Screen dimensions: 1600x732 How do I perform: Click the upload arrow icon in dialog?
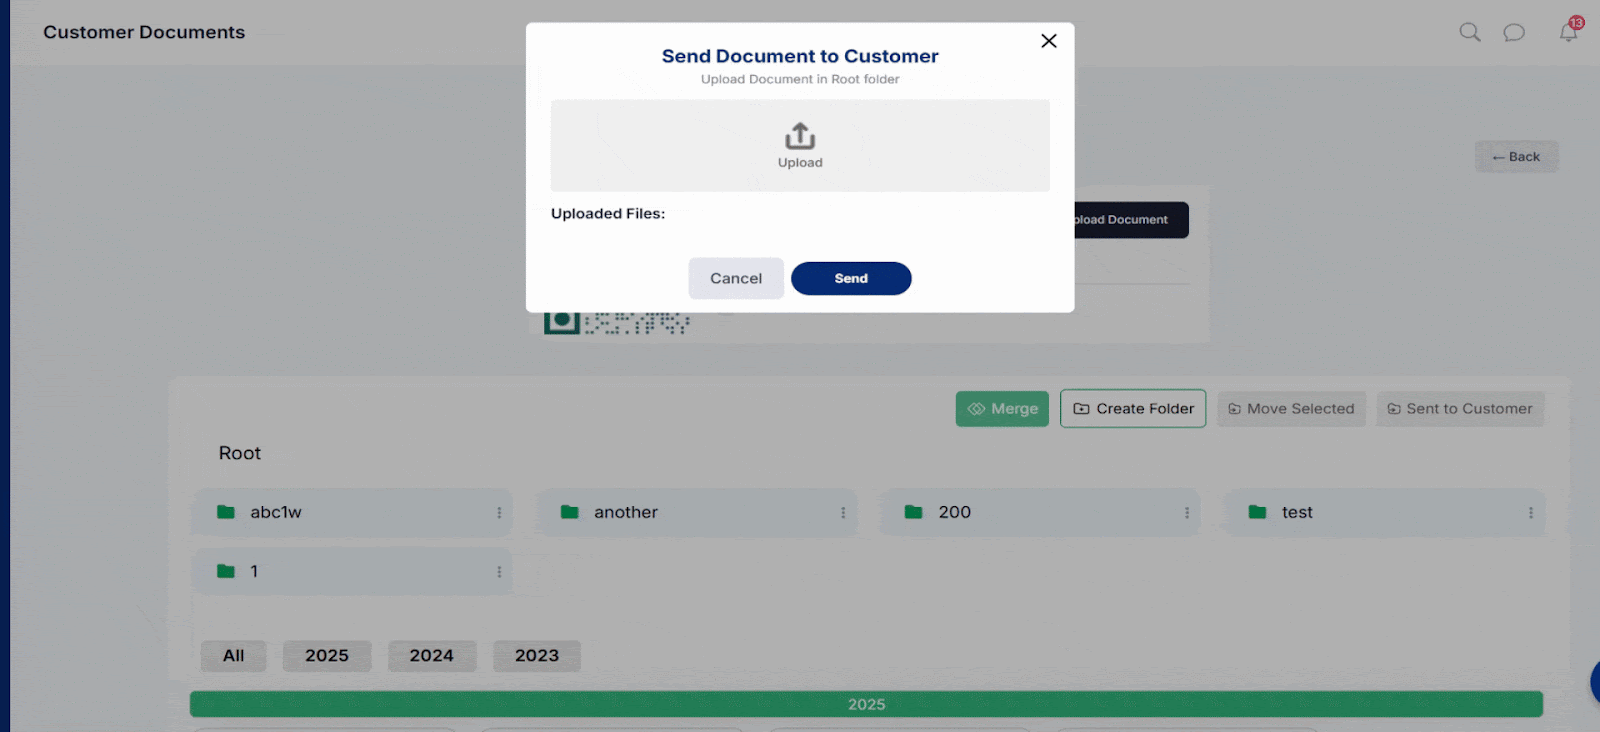800,135
